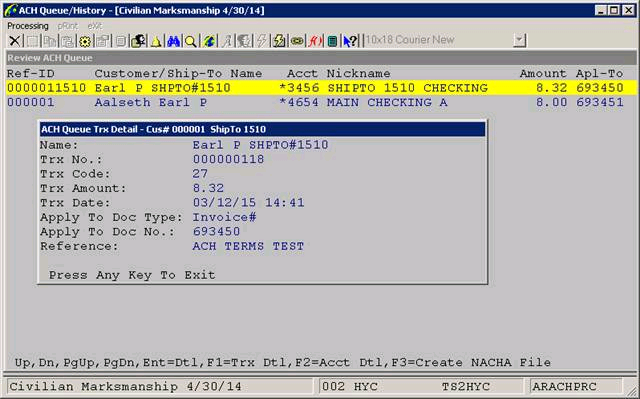Viewport: 640px width, 399px height.
Task: Click the grayed properties window icon
Action: click(102, 41)
